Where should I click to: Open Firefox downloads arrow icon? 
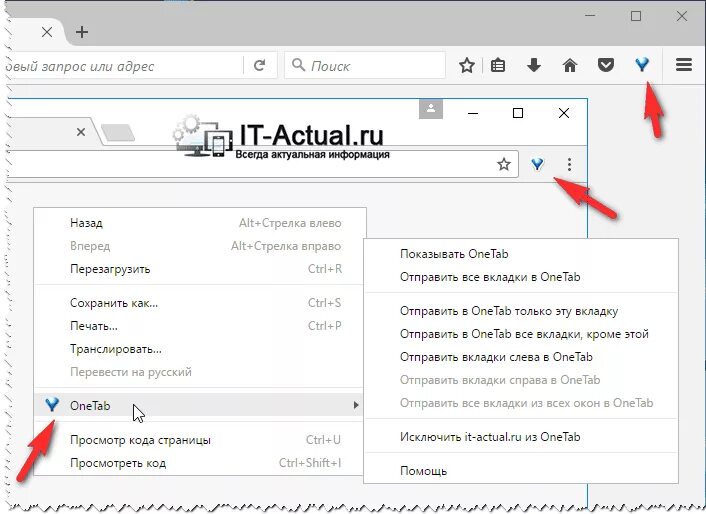(534, 66)
